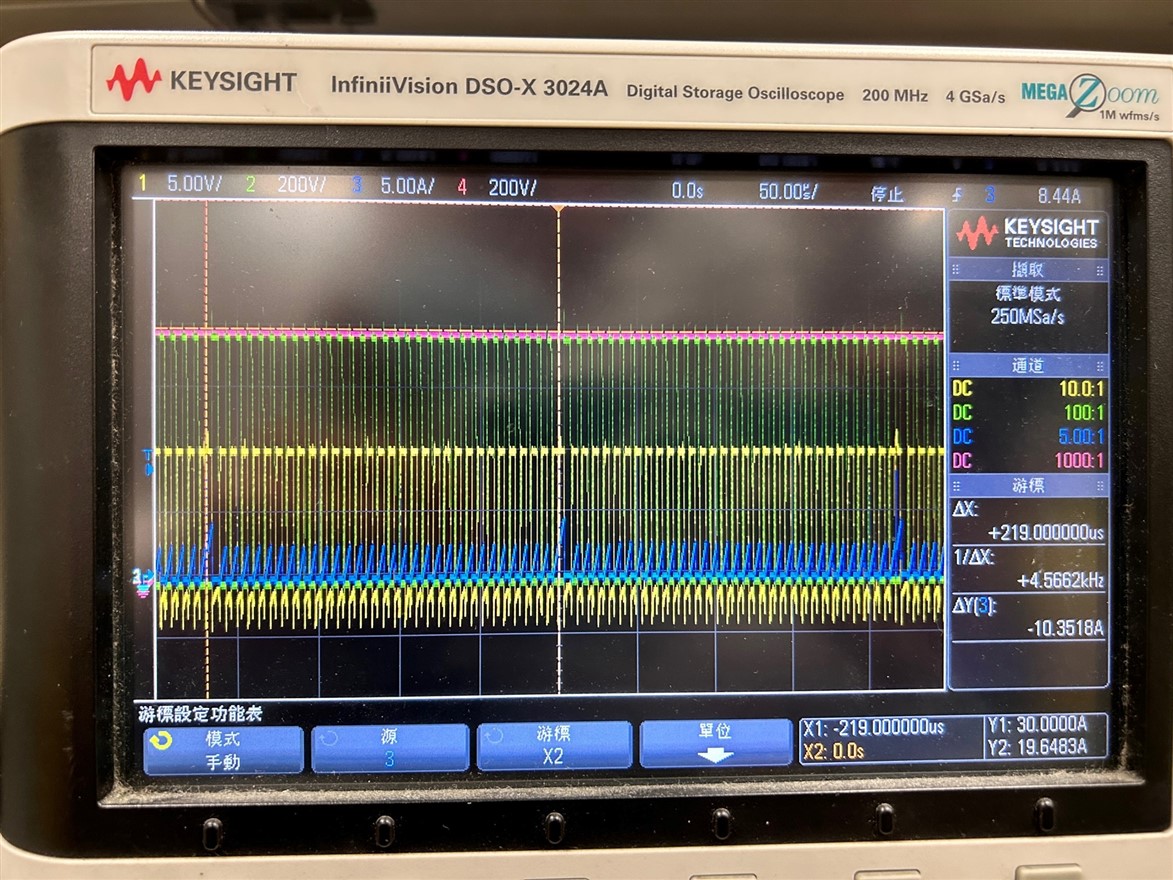Click the Y1 30.0000A cursor value
The height and width of the screenshot is (880, 1173).
1037,724
